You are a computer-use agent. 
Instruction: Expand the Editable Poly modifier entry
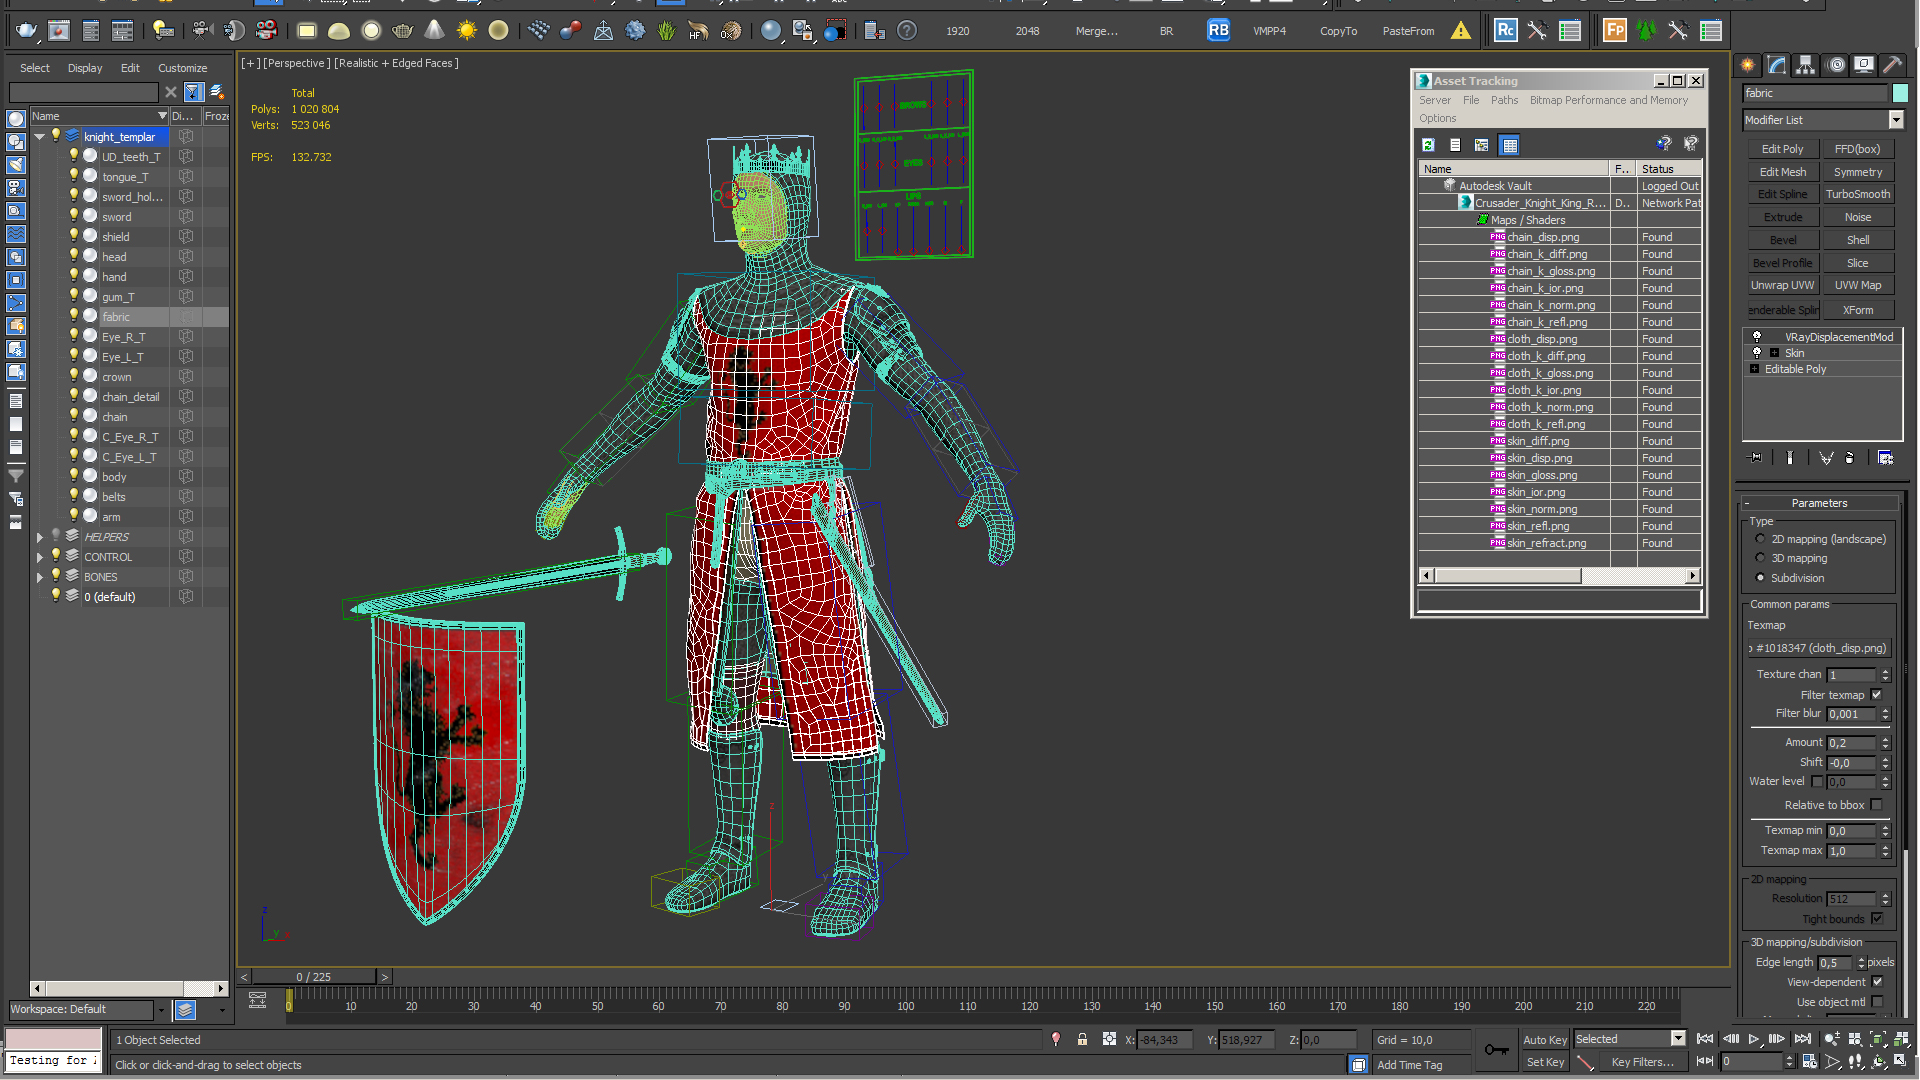pyautogui.click(x=1754, y=369)
